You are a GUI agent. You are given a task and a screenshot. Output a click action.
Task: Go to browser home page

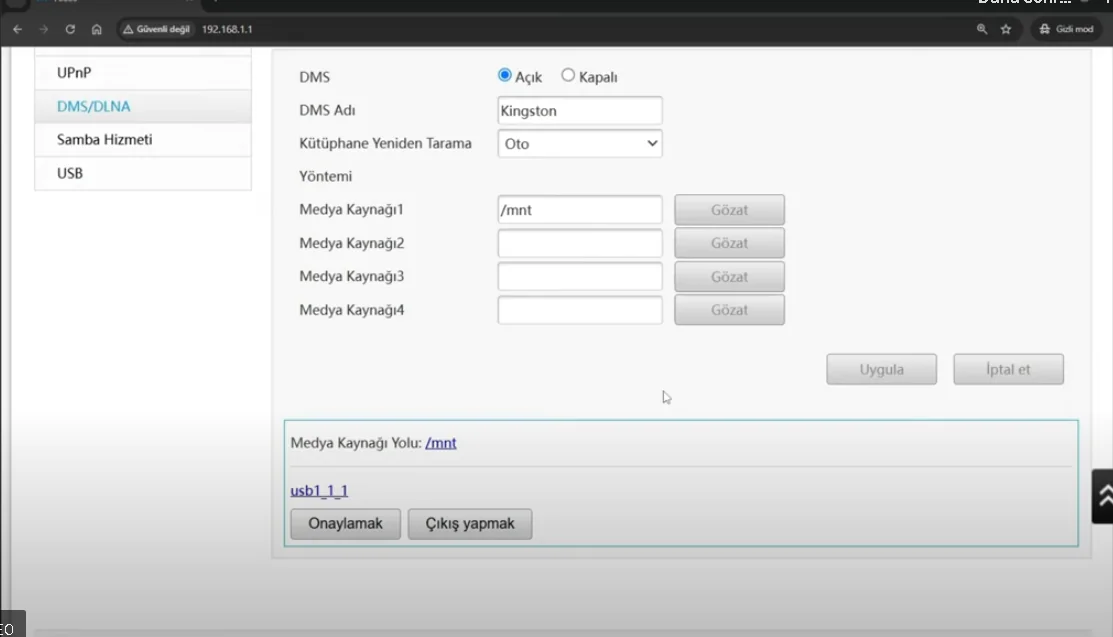pos(96,29)
